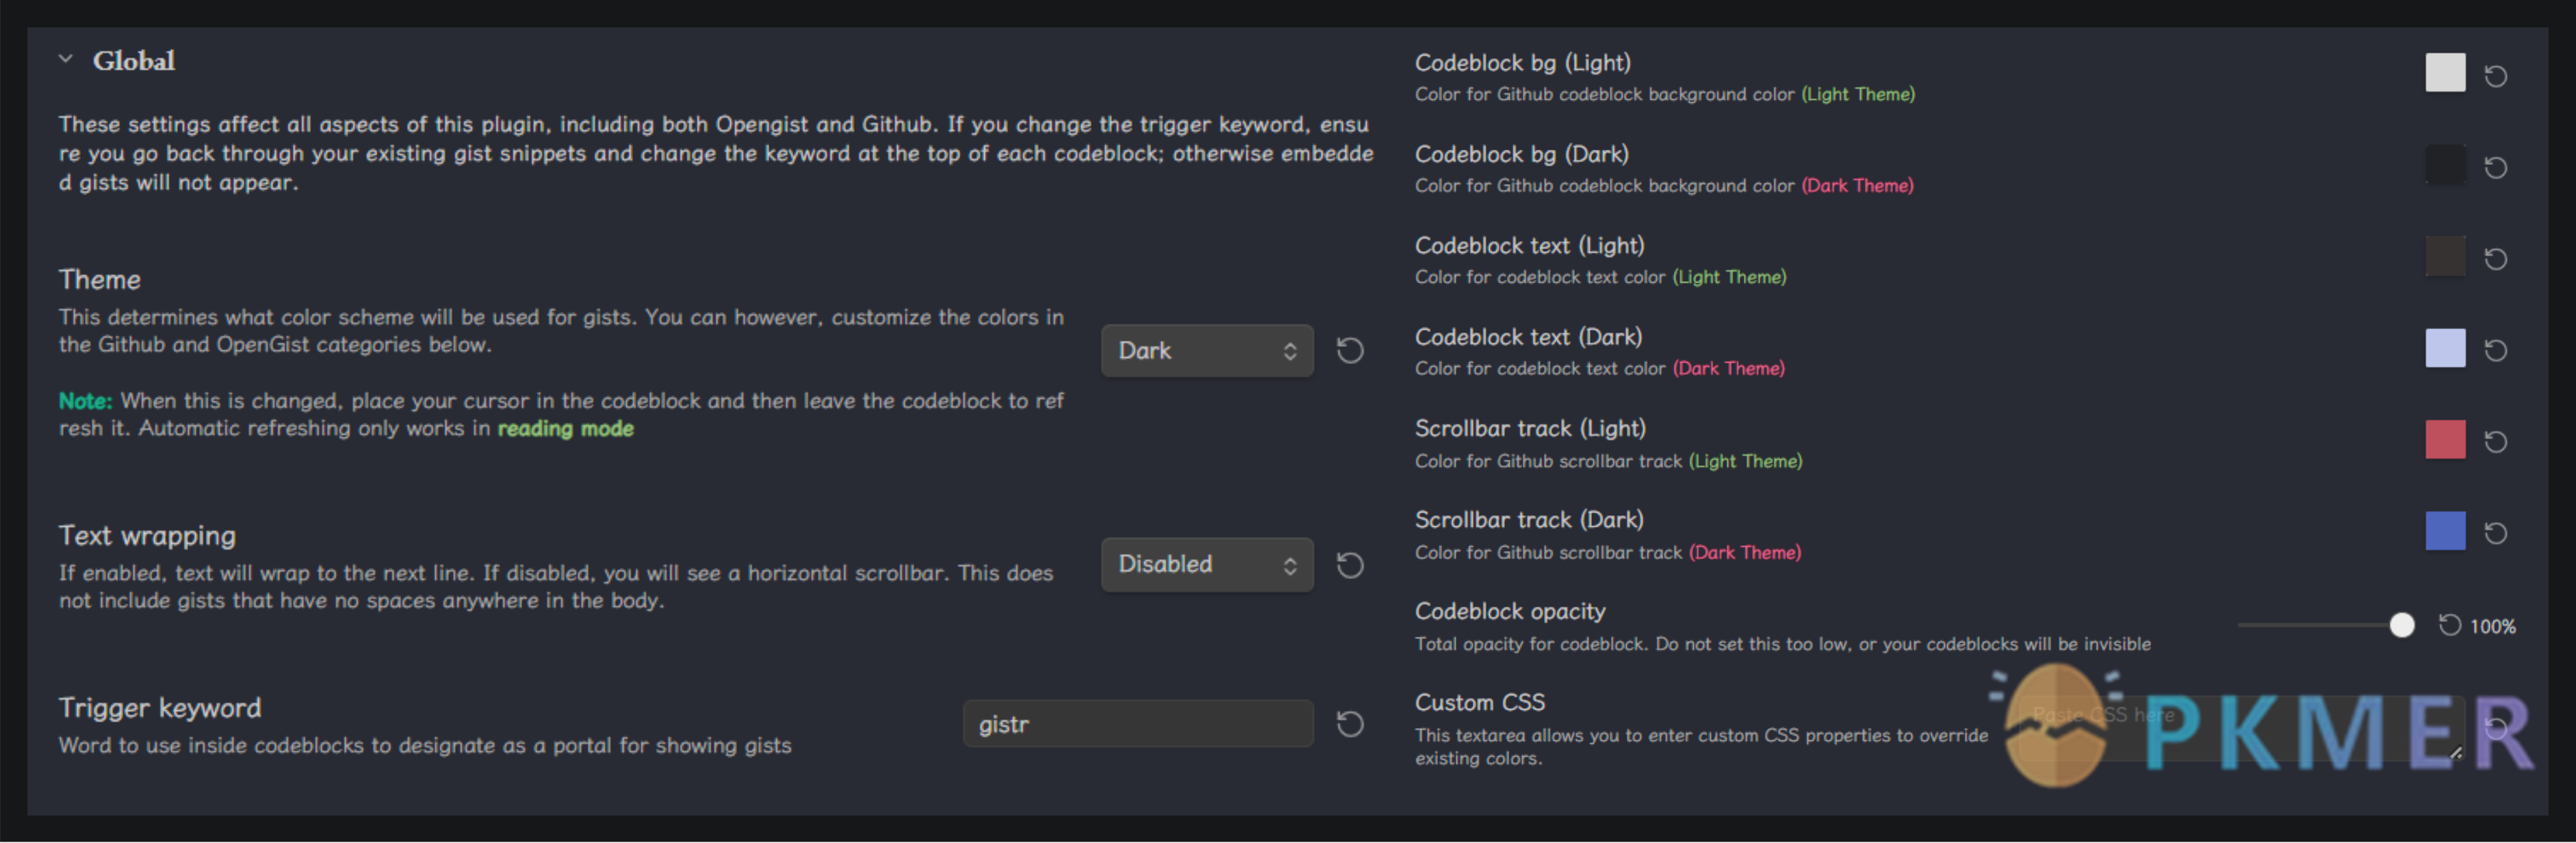Reset Scrollbar track (Dark) color
The width and height of the screenshot is (2576, 843).
pyautogui.click(x=2495, y=533)
